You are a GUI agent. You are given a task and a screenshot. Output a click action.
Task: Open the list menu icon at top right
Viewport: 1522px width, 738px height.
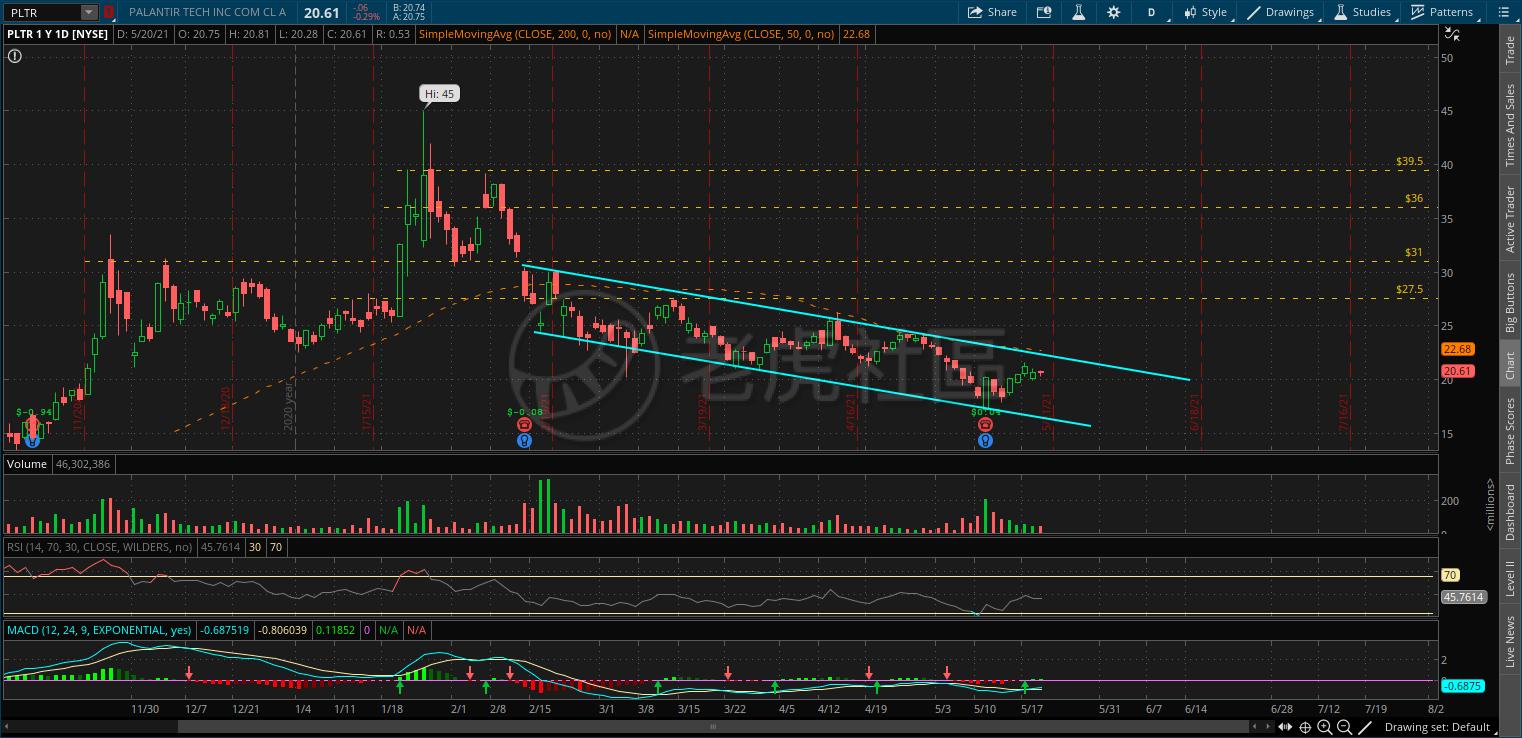coord(1503,12)
